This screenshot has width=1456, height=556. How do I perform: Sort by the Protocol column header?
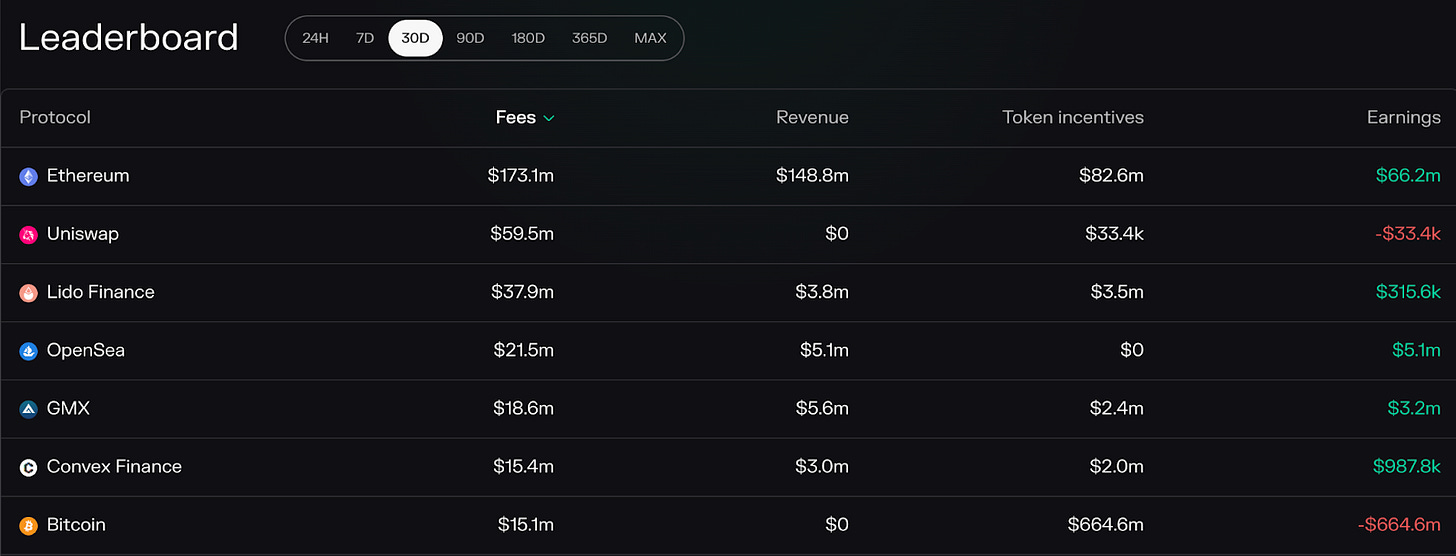(x=55, y=117)
